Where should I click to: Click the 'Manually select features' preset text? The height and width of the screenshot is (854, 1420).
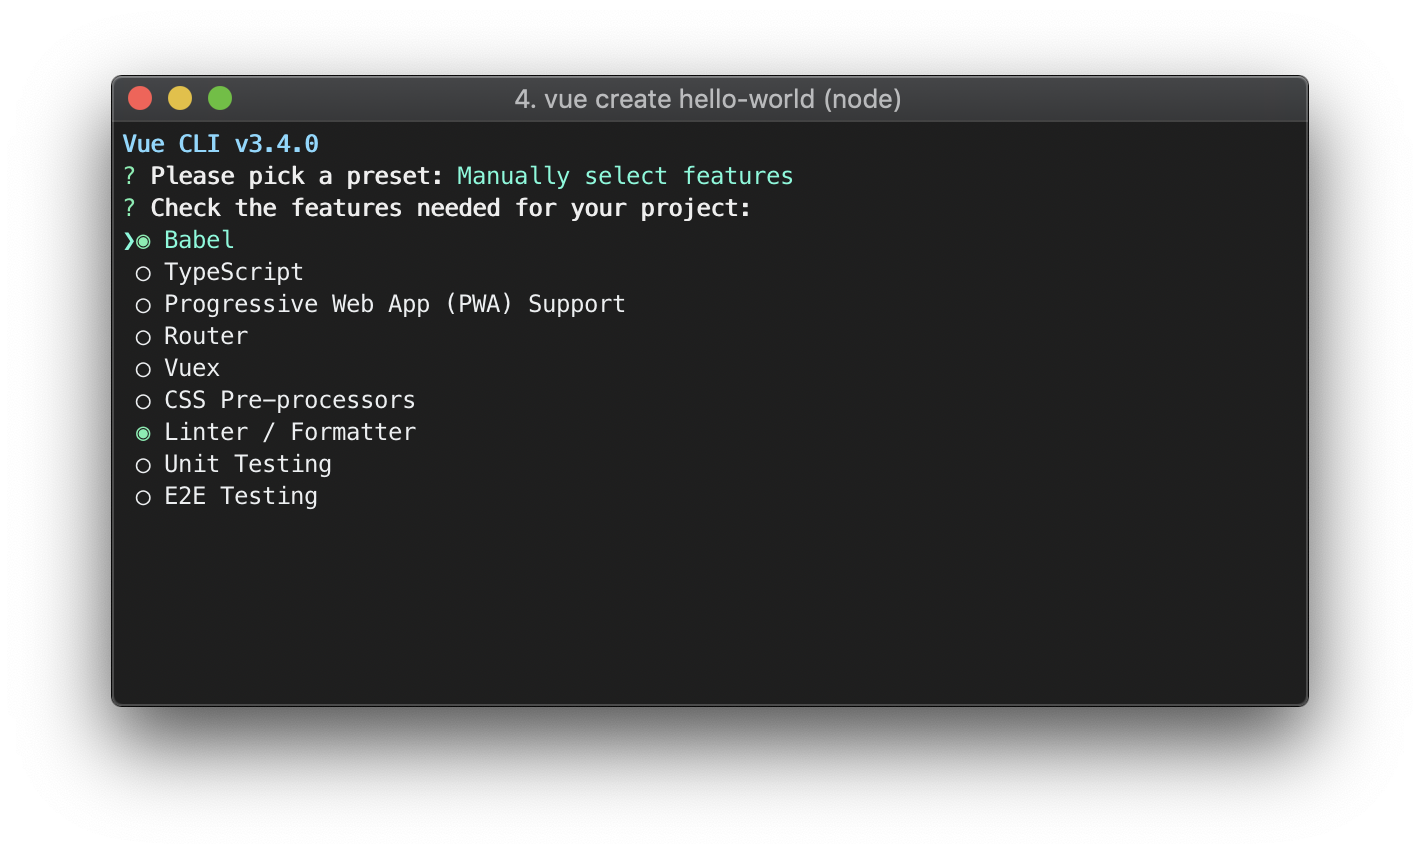tap(625, 175)
